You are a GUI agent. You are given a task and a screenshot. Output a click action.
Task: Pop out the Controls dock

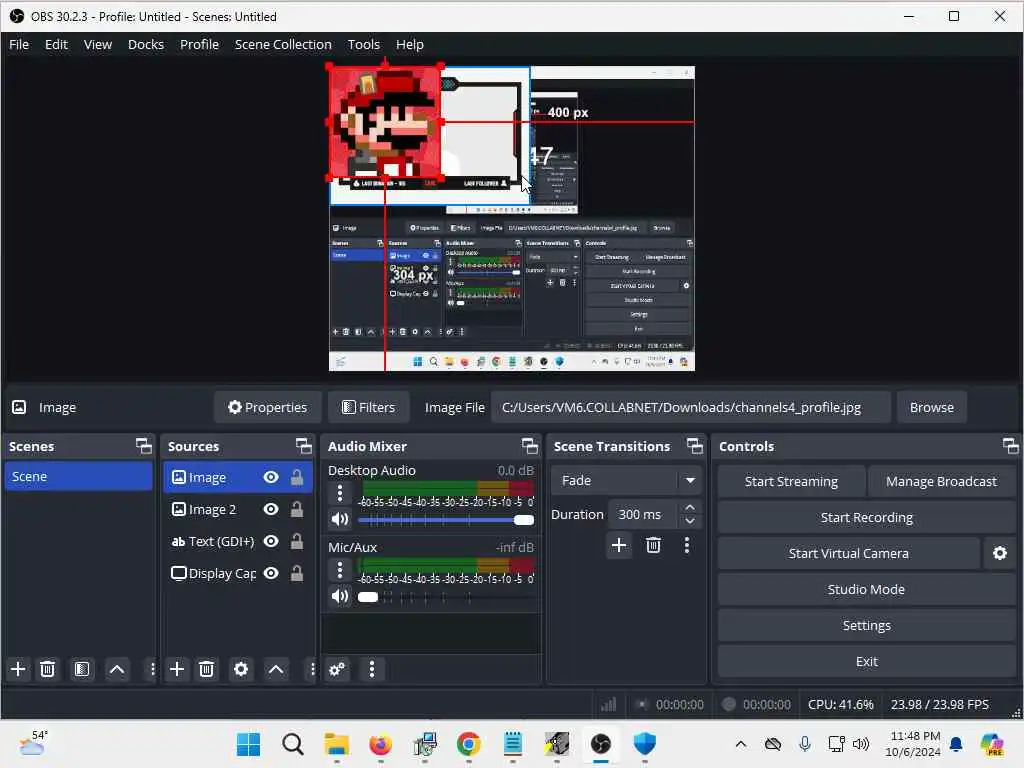(1010, 447)
